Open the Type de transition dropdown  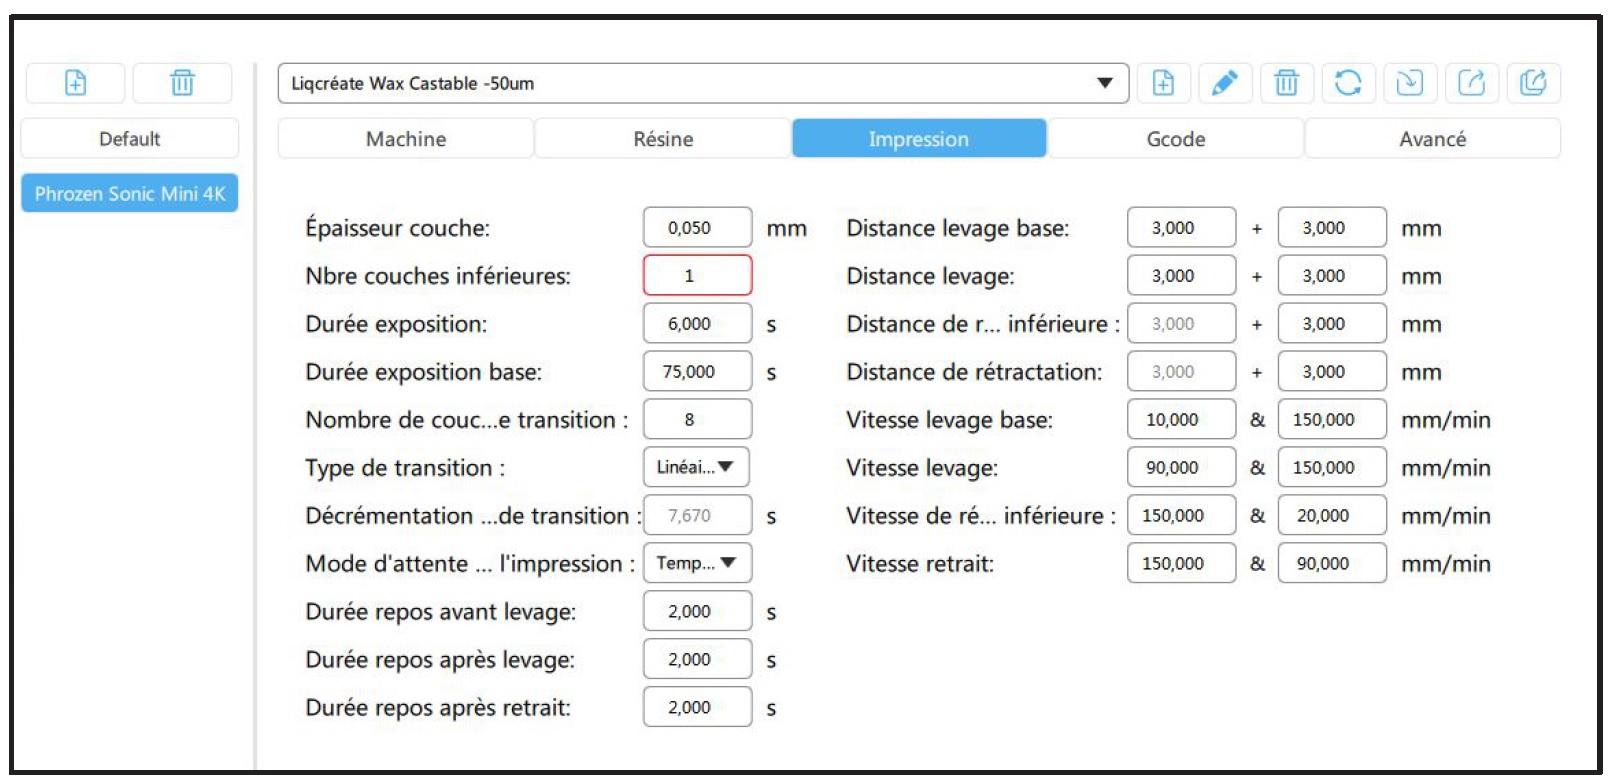[x=697, y=467]
